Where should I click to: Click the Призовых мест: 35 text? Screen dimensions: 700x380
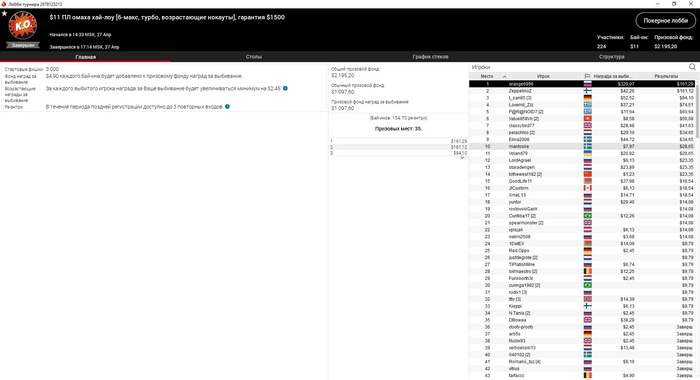point(398,129)
